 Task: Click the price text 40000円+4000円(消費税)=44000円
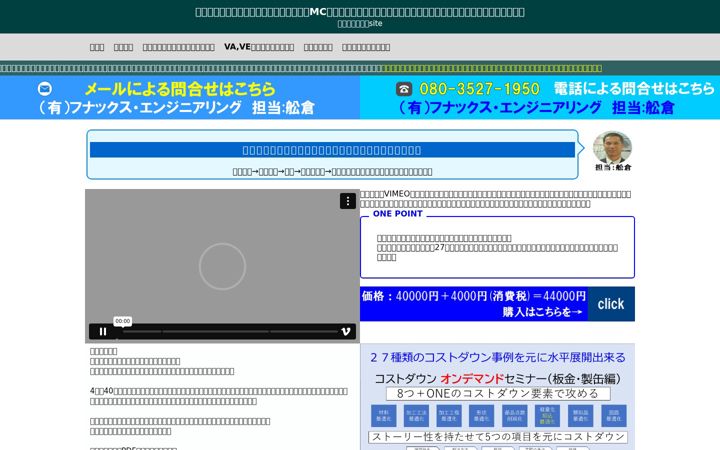(490, 296)
